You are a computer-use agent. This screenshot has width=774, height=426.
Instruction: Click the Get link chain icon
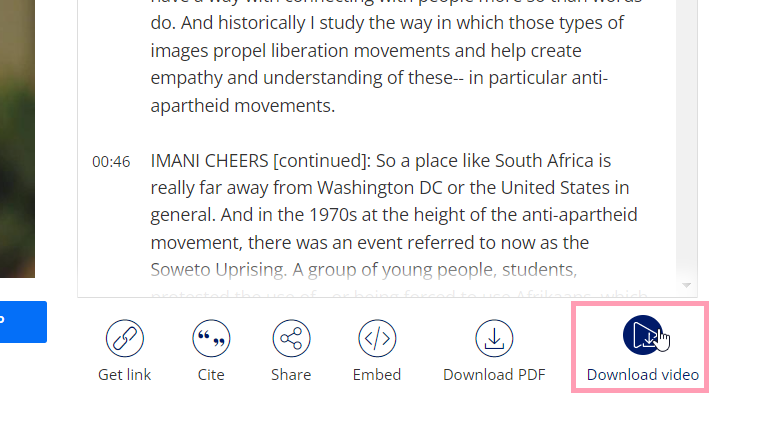point(125,339)
